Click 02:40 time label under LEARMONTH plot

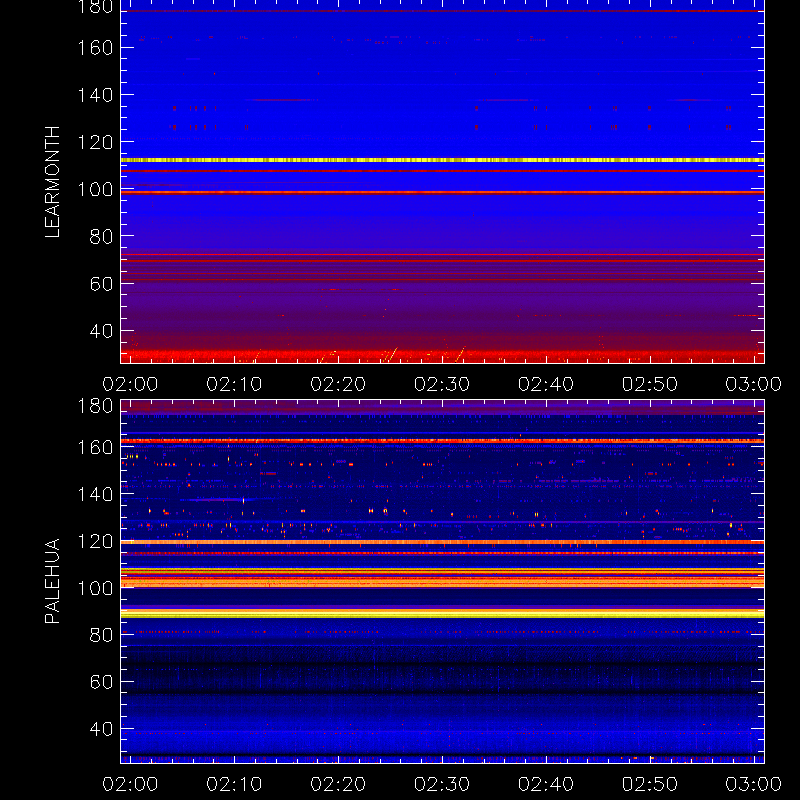[x=546, y=384]
